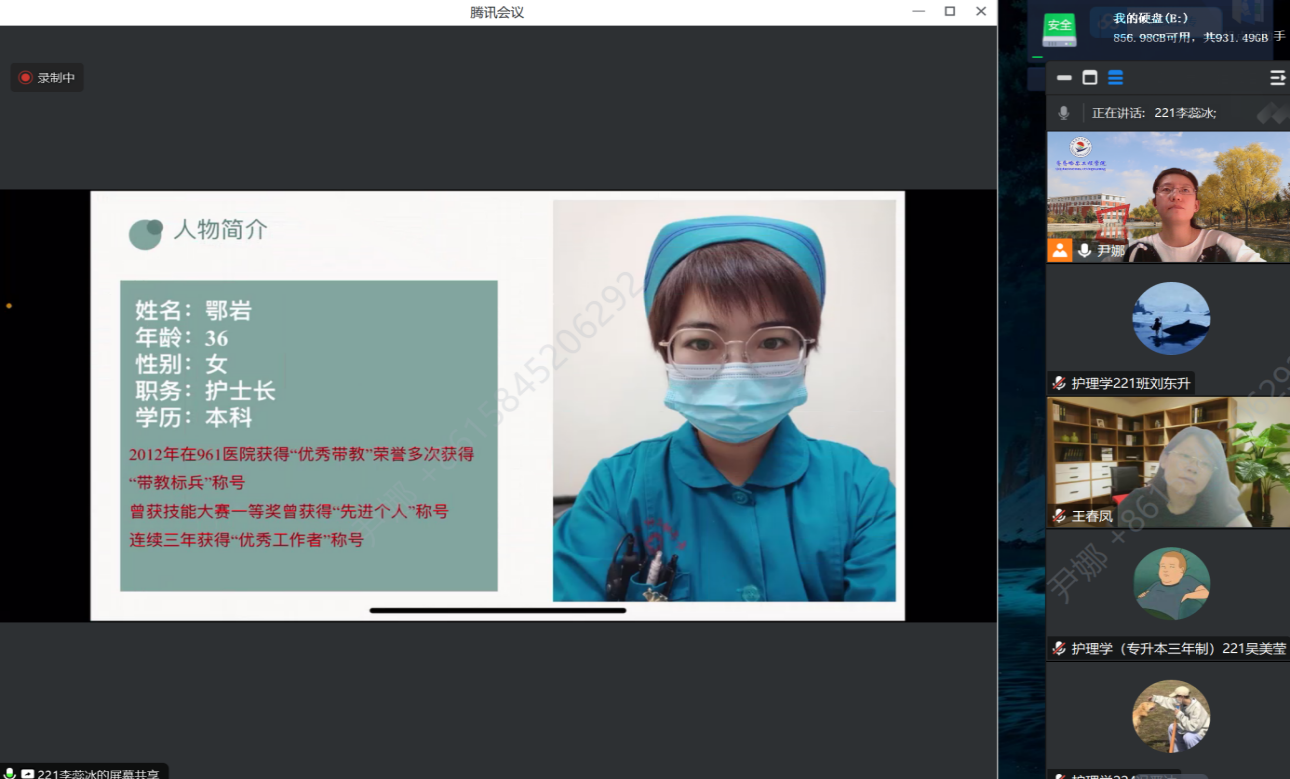
Task: Click the 221李蕊冰的屏幕共享 label at bottom
Action: [x=97, y=773]
